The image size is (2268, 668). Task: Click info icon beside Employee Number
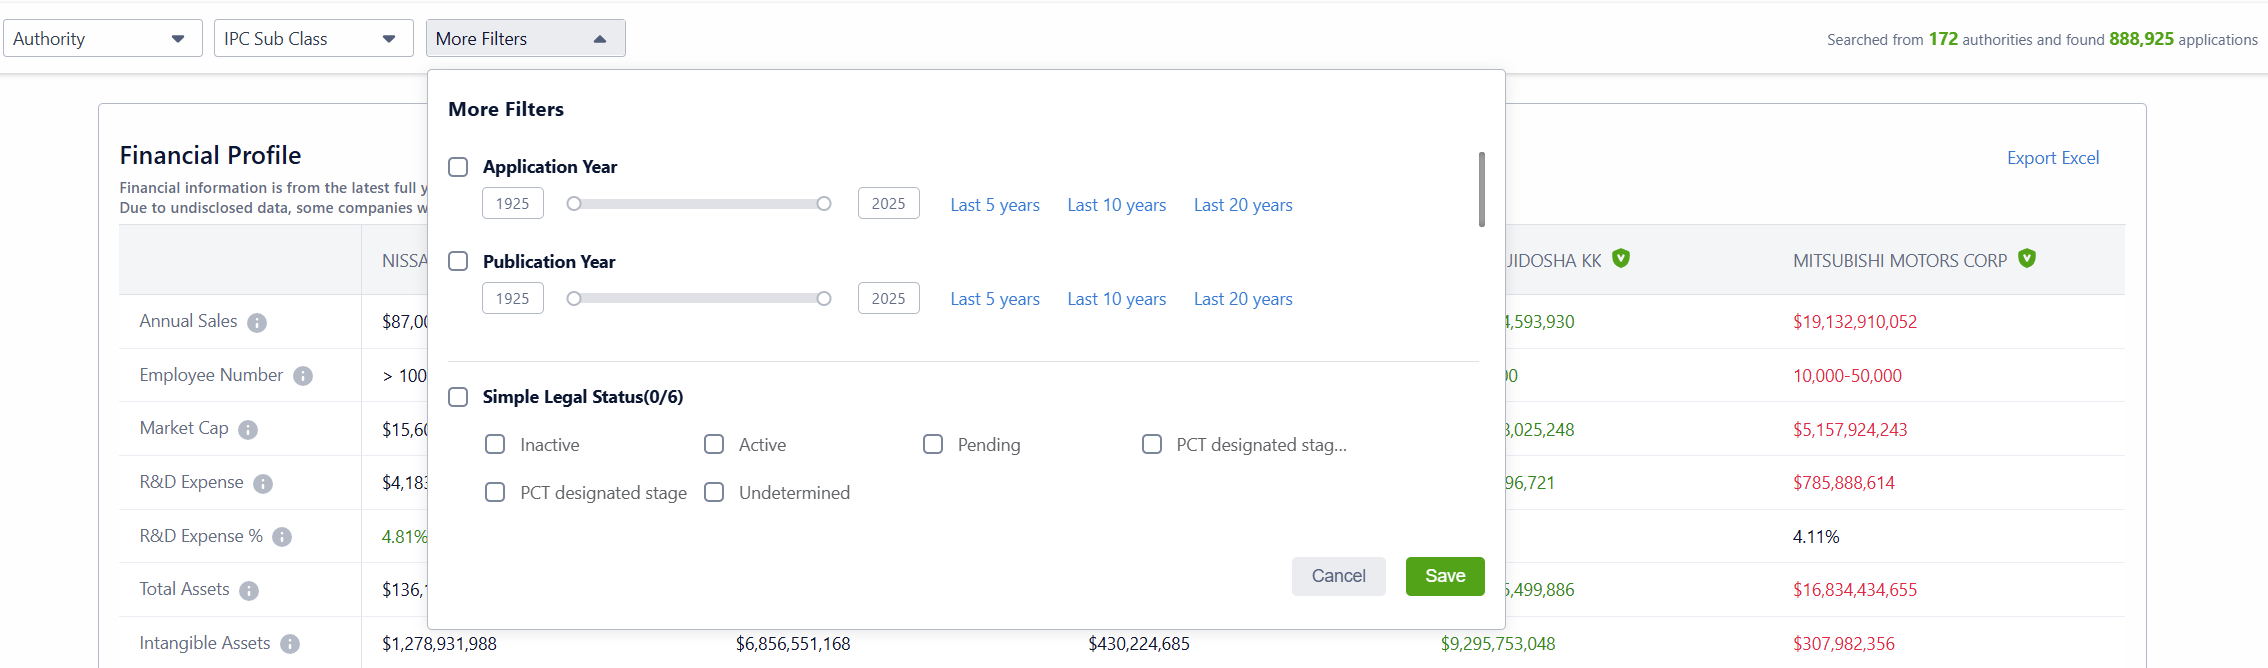point(303,376)
